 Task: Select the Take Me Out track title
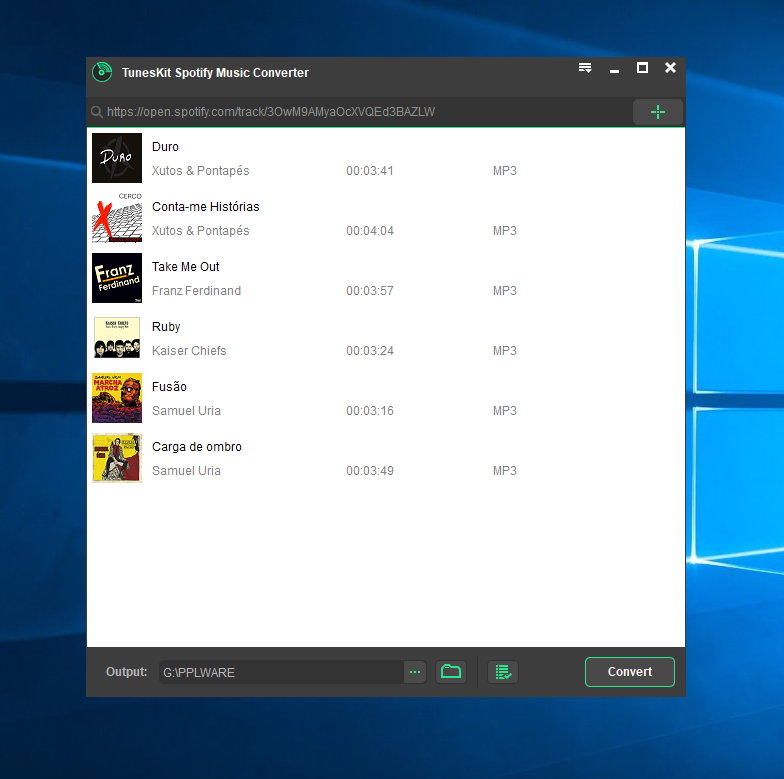click(185, 267)
